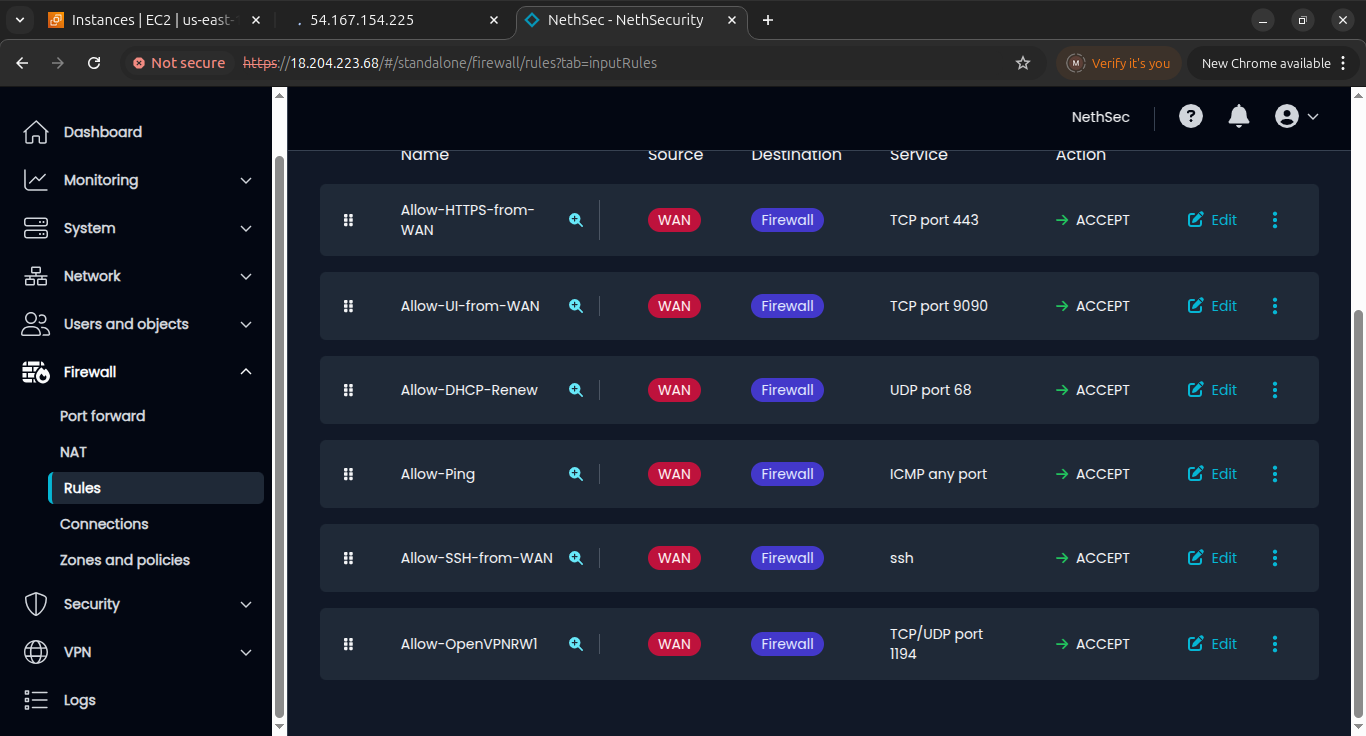Expand the Network sidebar section
This screenshot has width=1366, height=736.
(138, 276)
